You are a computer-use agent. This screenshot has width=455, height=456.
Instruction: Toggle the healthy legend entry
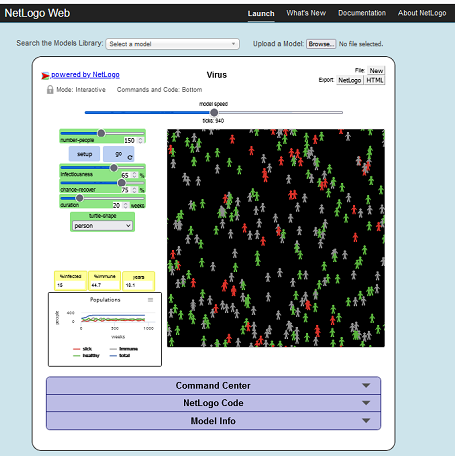pos(86,355)
